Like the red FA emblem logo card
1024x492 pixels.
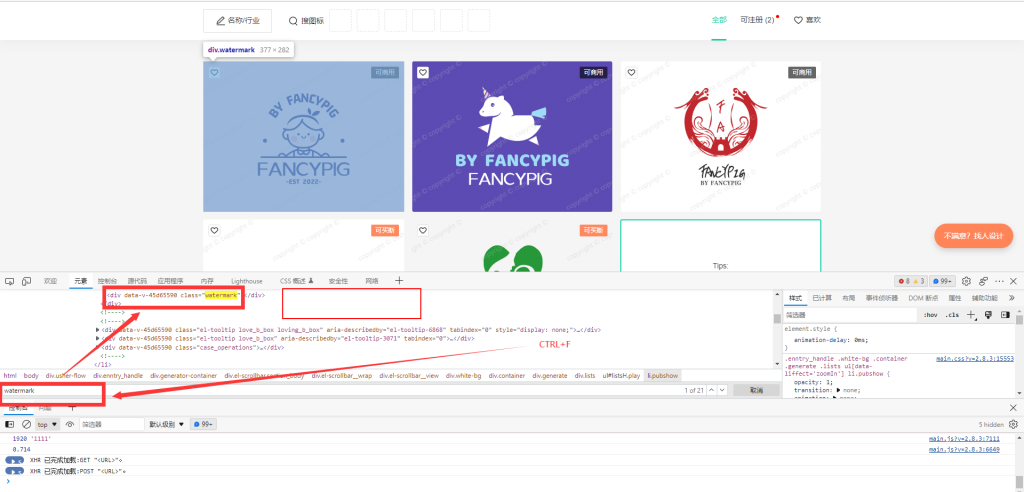[631, 73]
